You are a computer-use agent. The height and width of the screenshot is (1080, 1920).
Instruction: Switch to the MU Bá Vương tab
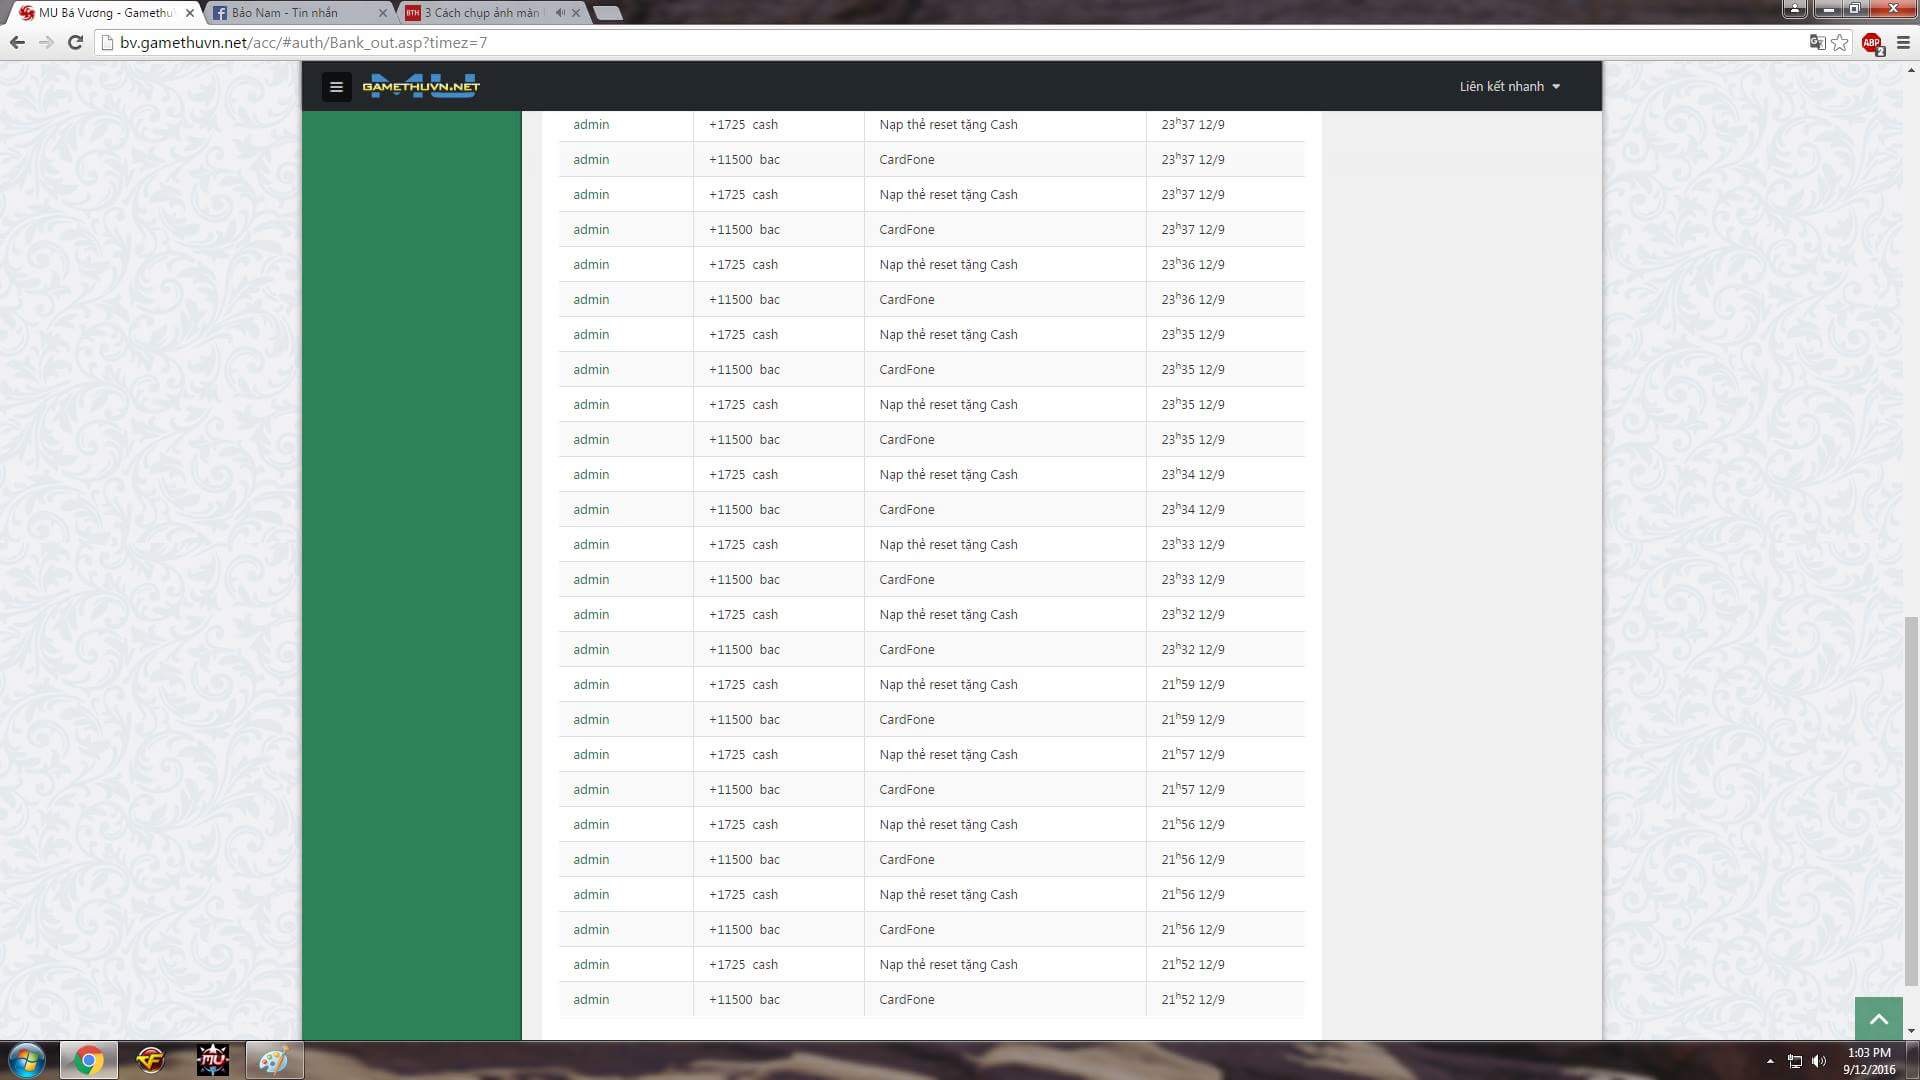[x=105, y=13]
